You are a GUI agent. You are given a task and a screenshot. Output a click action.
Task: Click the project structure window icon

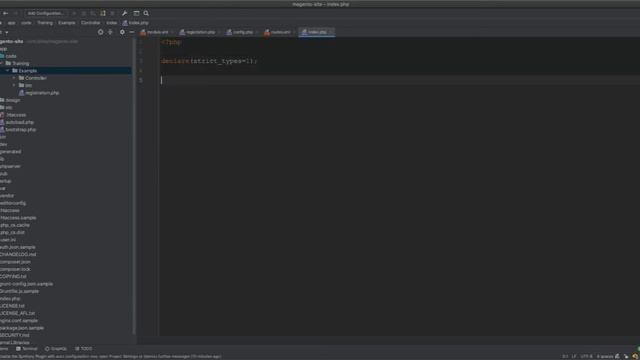[x=136, y=13]
